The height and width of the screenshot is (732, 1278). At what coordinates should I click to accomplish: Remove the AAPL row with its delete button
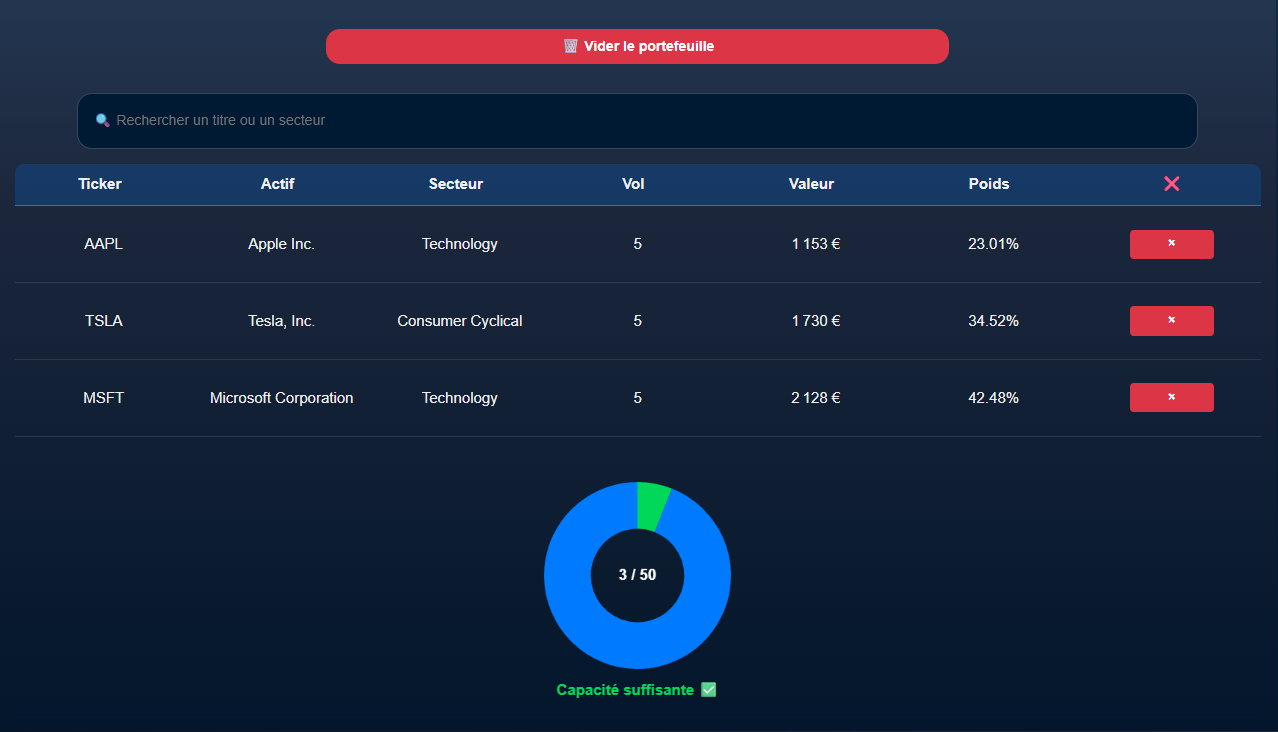[1171, 244]
